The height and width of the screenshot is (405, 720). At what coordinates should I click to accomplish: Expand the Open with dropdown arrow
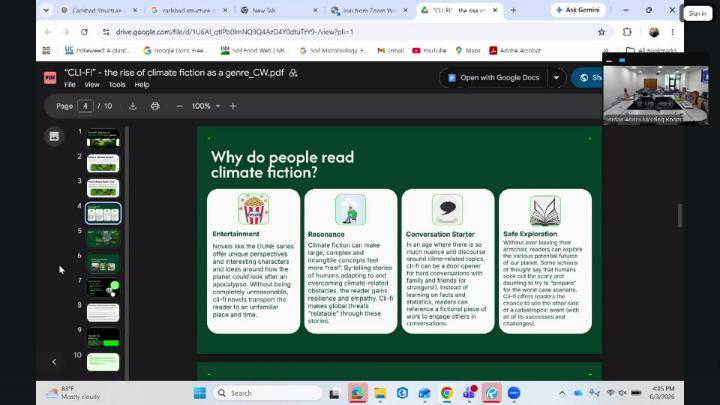(x=557, y=78)
